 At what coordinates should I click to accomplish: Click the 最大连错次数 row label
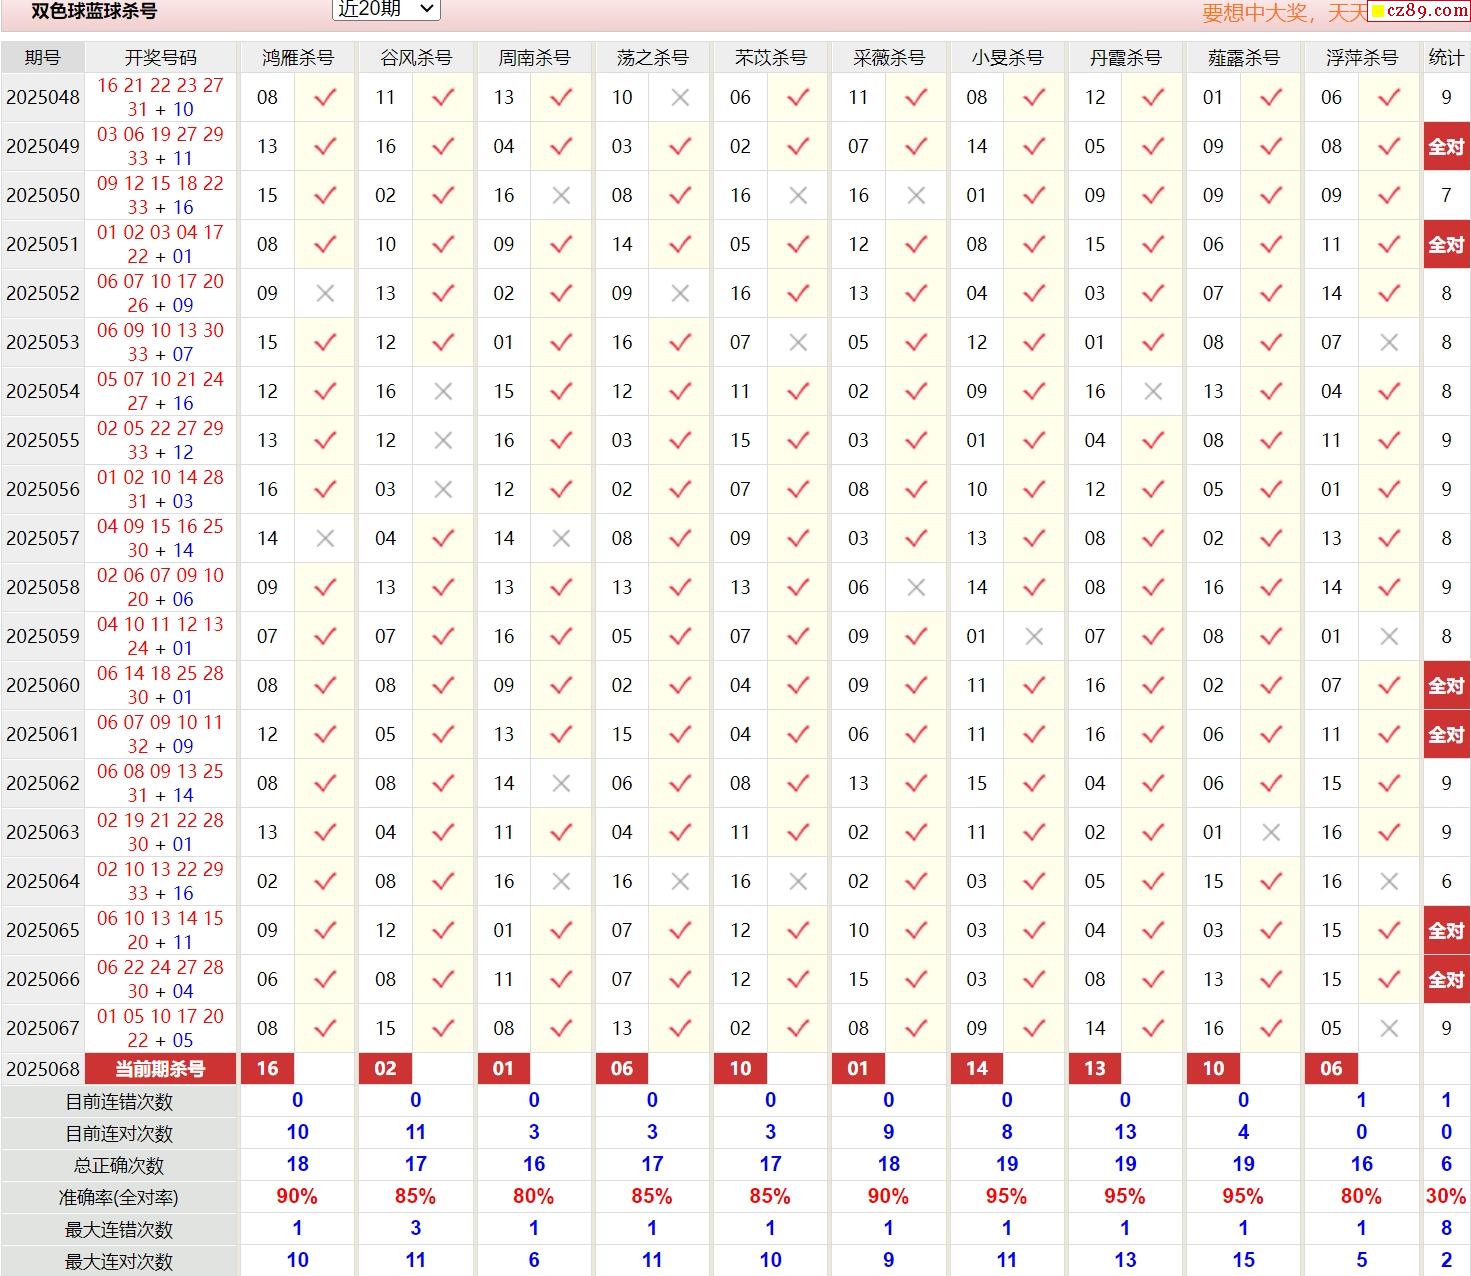point(119,1229)
